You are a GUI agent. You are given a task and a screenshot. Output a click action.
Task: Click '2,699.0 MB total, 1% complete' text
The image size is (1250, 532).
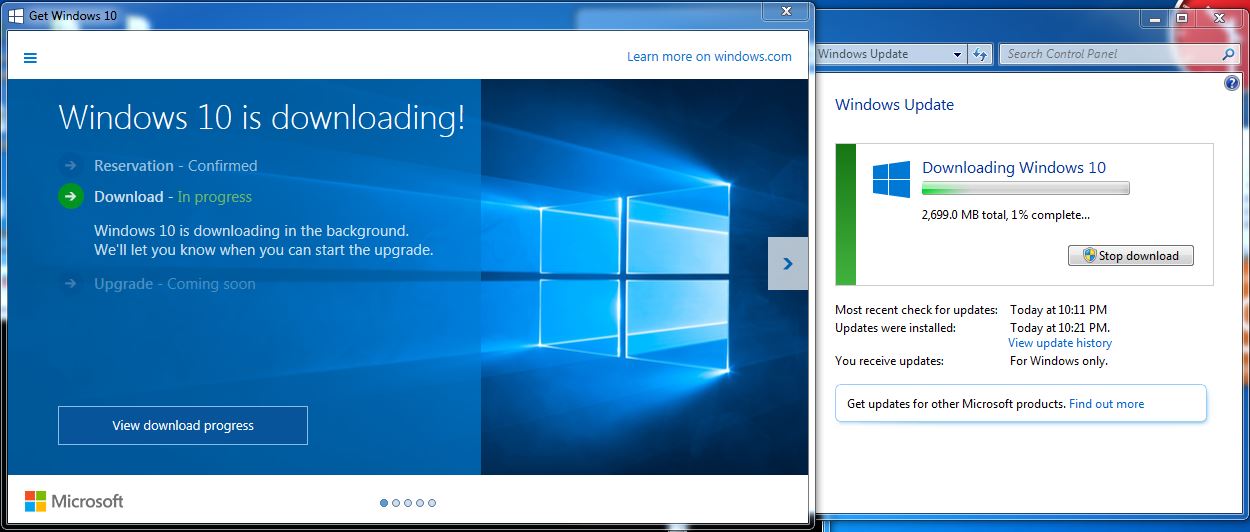point(1006,214)
